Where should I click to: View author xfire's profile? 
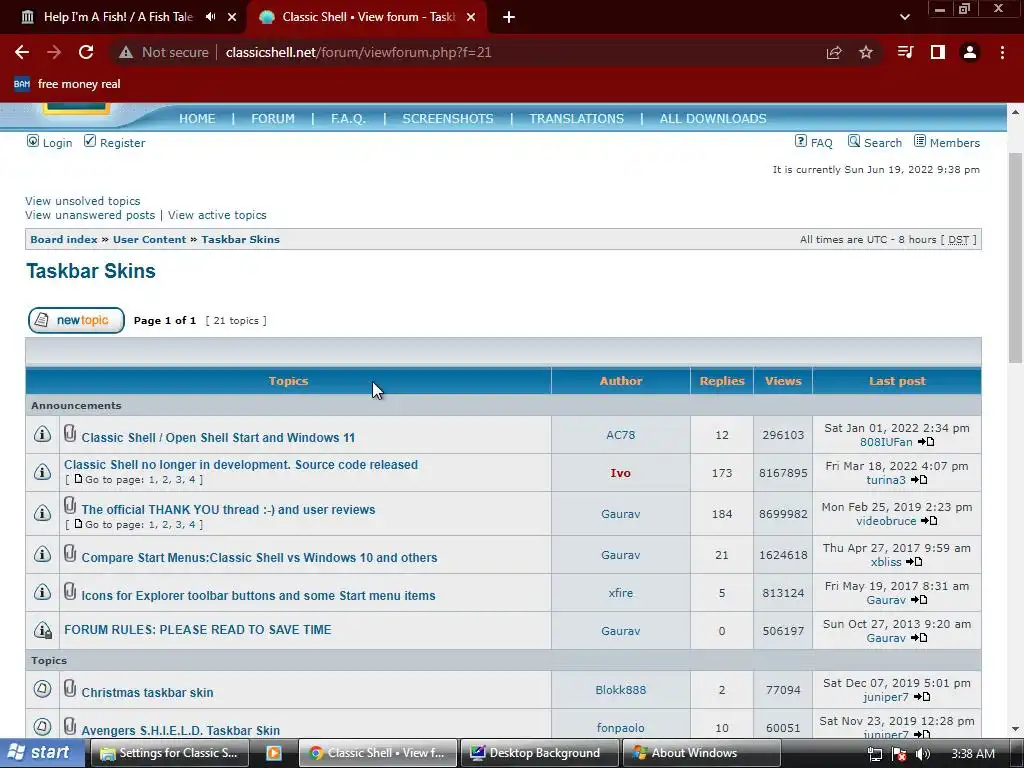click(620, 593)
